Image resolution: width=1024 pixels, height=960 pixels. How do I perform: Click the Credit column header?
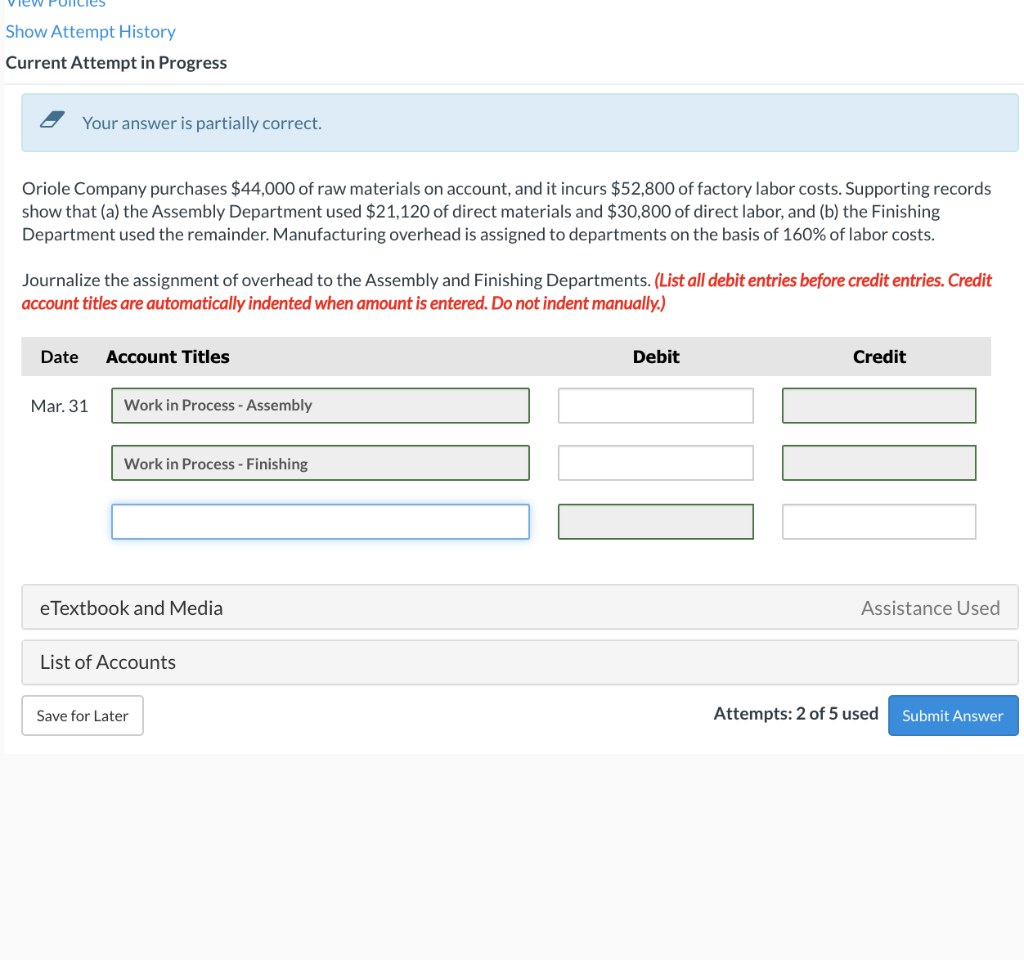[878, 356]
